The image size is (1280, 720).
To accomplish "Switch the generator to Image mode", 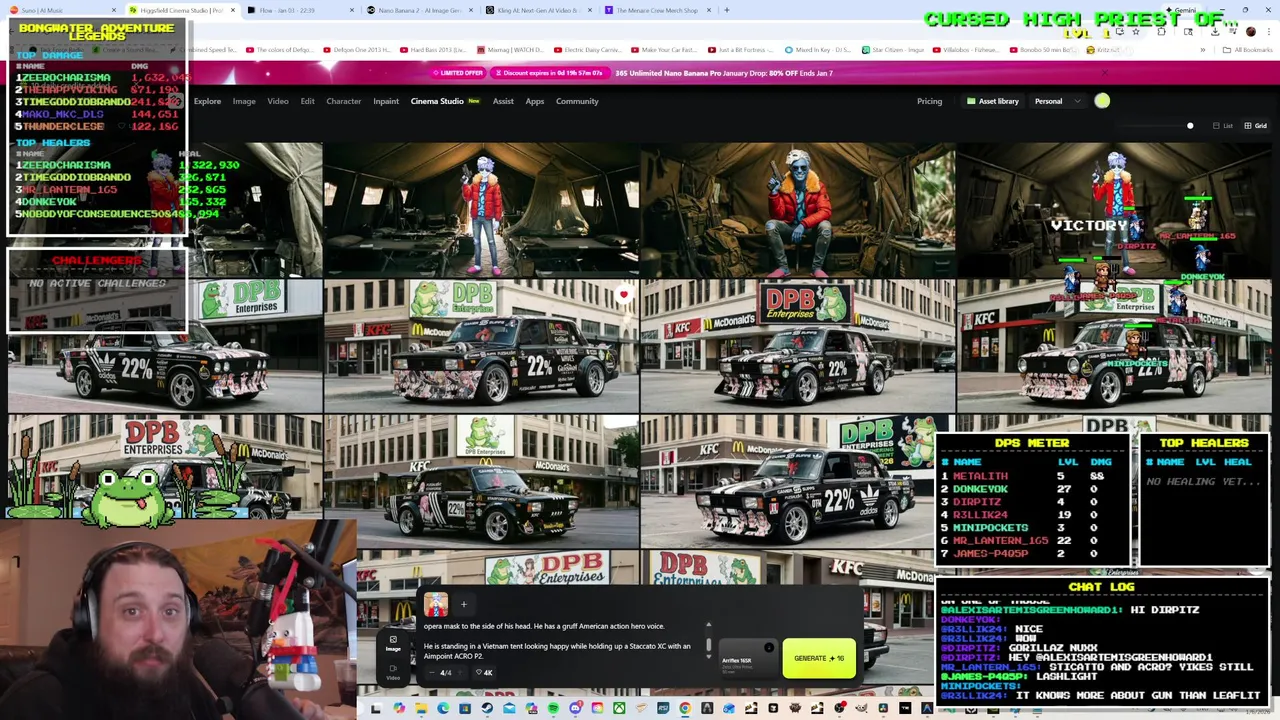I will coord(393,643).
